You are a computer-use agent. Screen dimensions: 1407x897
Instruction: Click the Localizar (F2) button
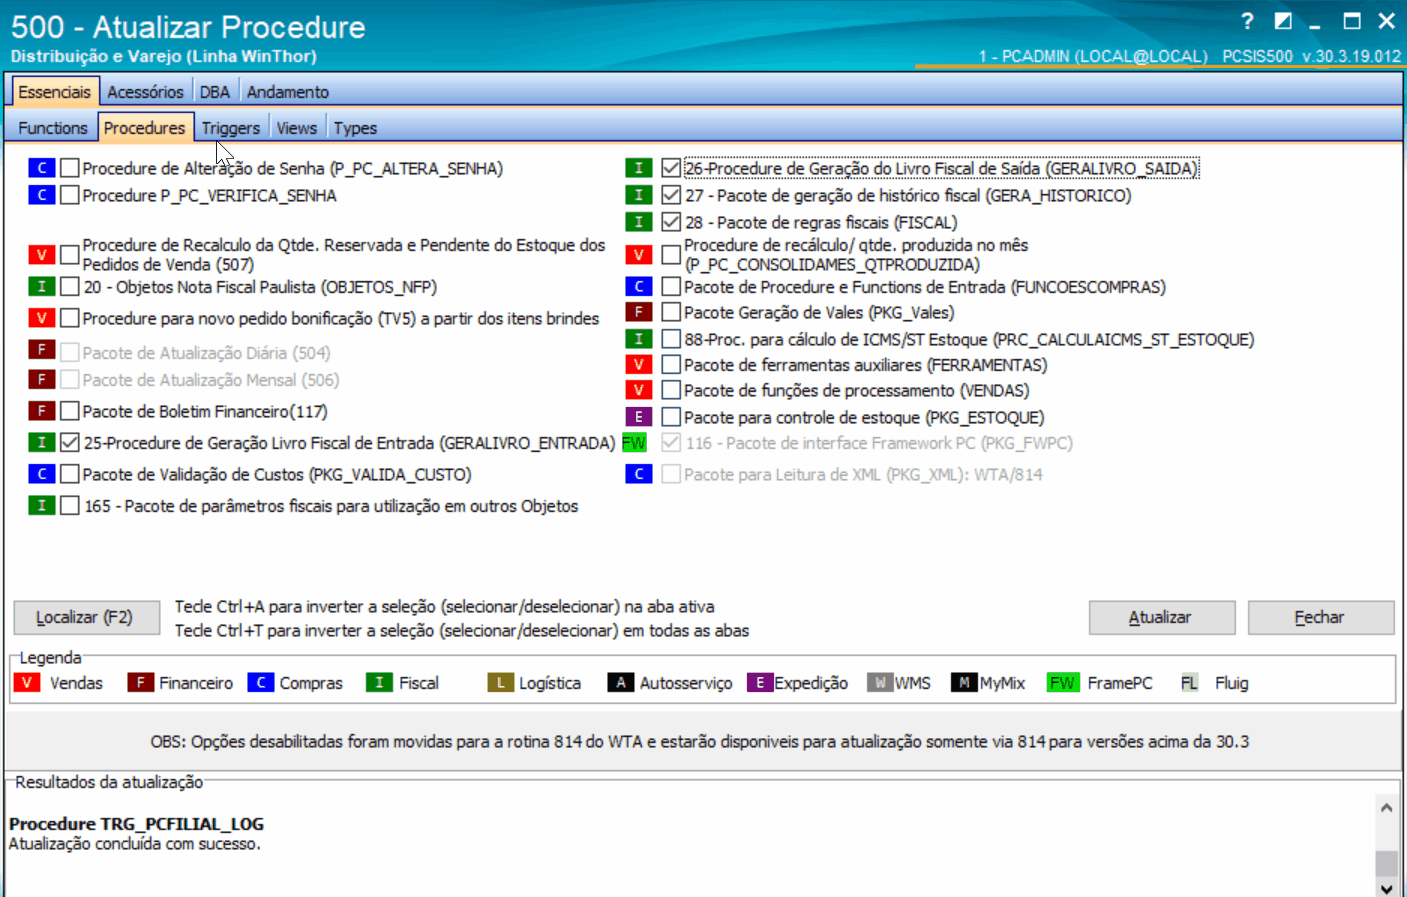click(86, 617)
